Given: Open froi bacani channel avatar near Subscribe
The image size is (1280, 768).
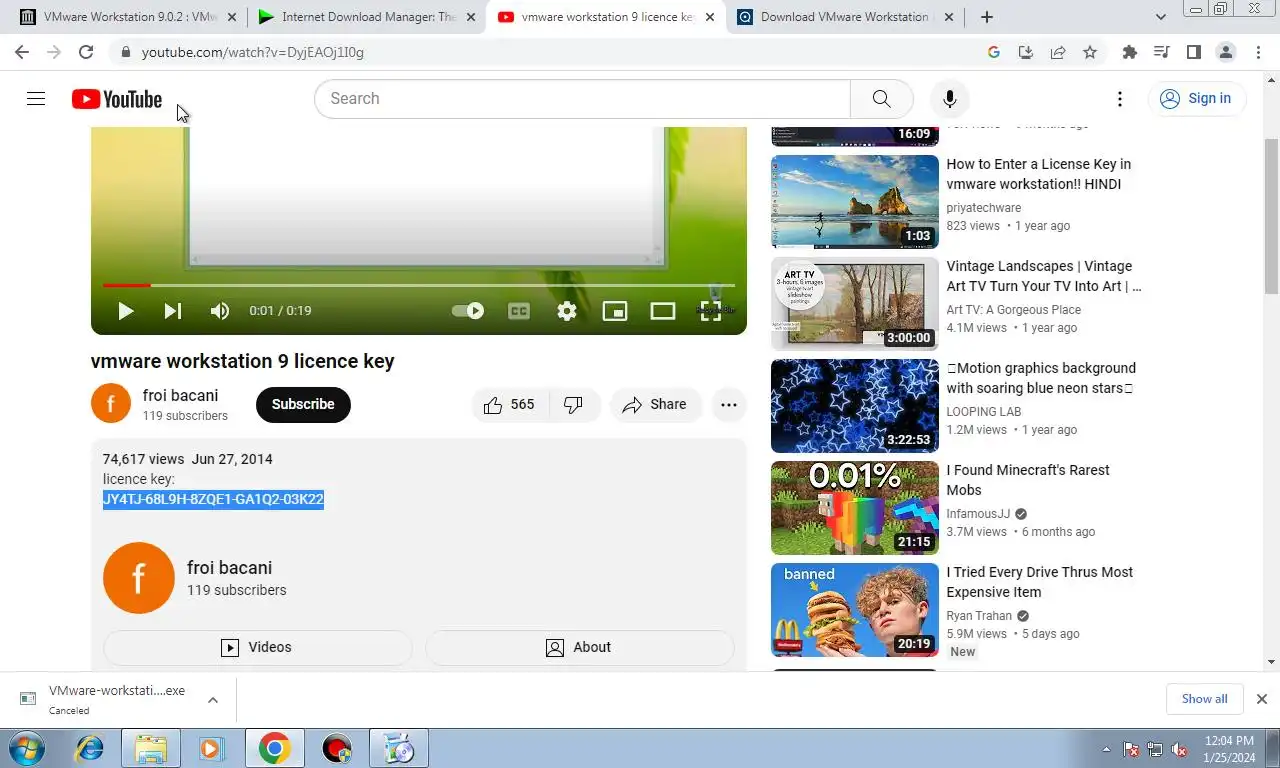Looking at the screenshot, I should (111, 404).
